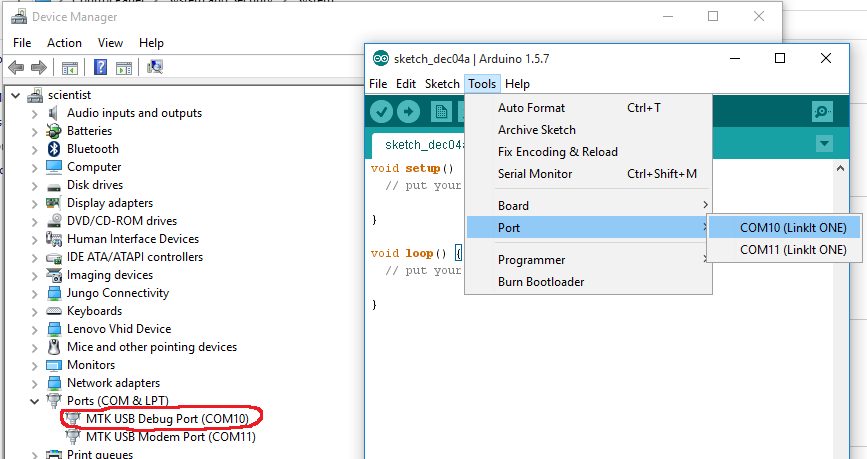Click the Upload arrow button in Arduino
The image size is (867, 459).
click(x=409, y=112)
